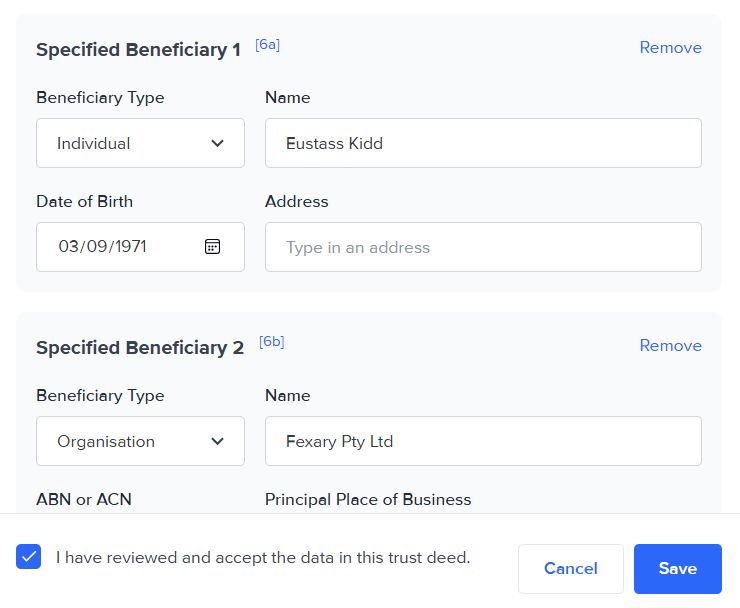Open the [6b] reference link
The width and height of the screenshot is (740, 608).
pos(271,342)
